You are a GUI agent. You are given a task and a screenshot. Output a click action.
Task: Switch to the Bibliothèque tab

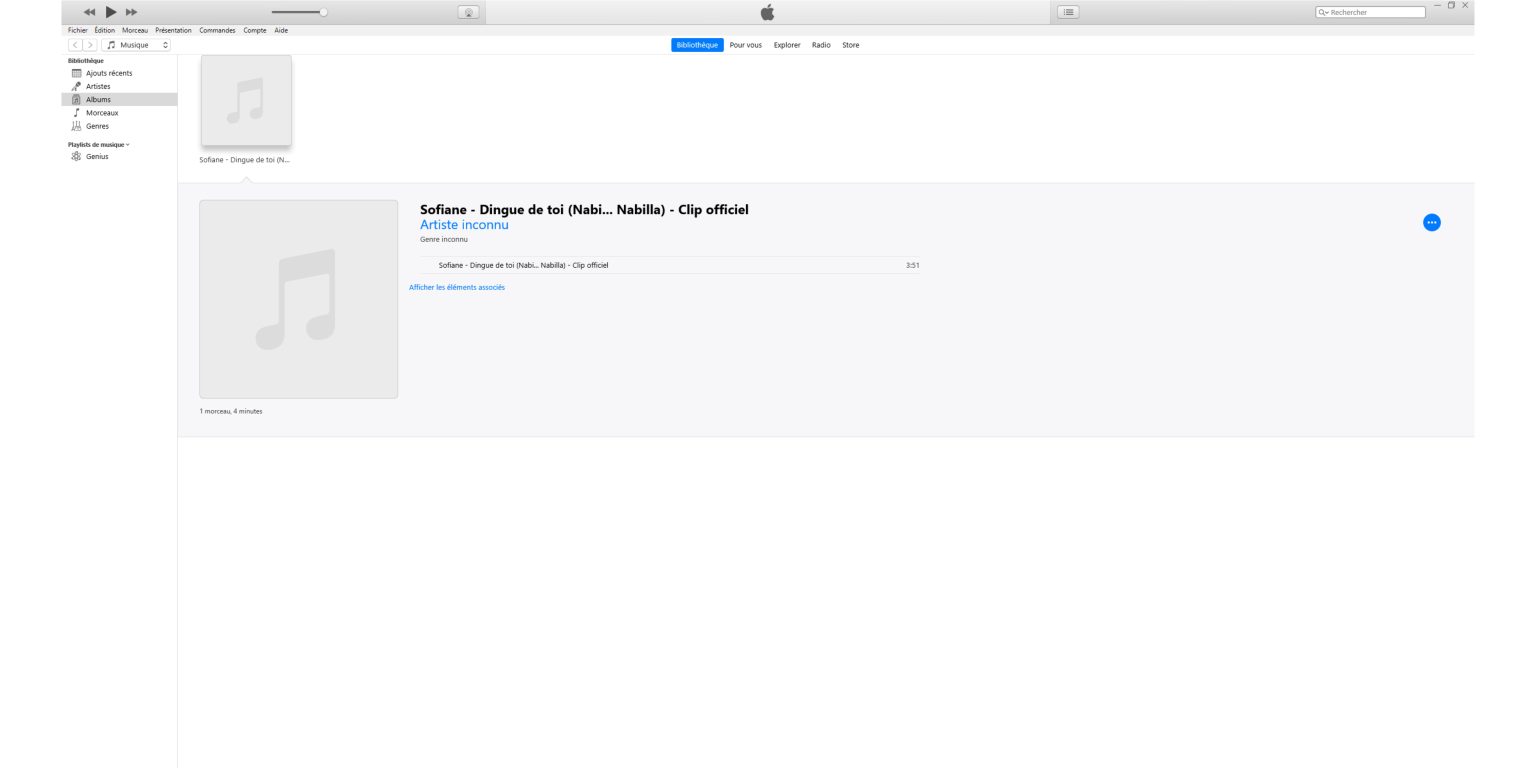[697, 45]
